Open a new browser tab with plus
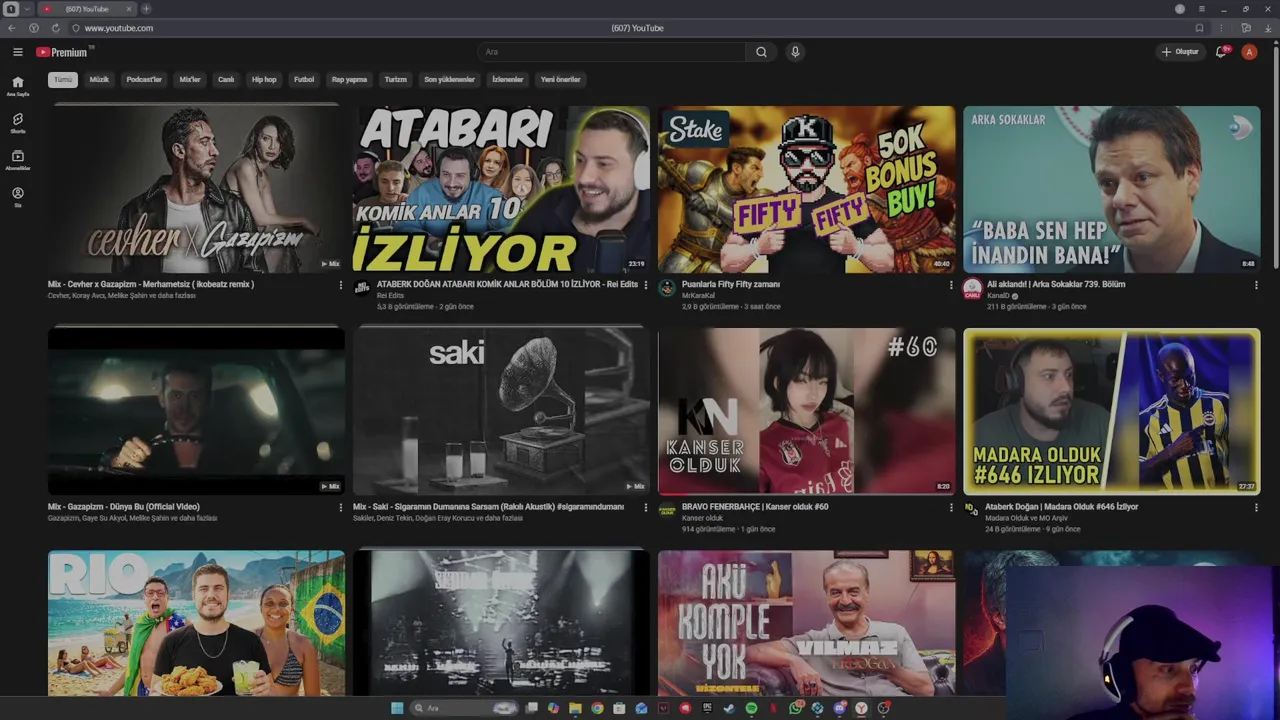This screenshot has width=1280, height=720. click(x=146, y=9)
